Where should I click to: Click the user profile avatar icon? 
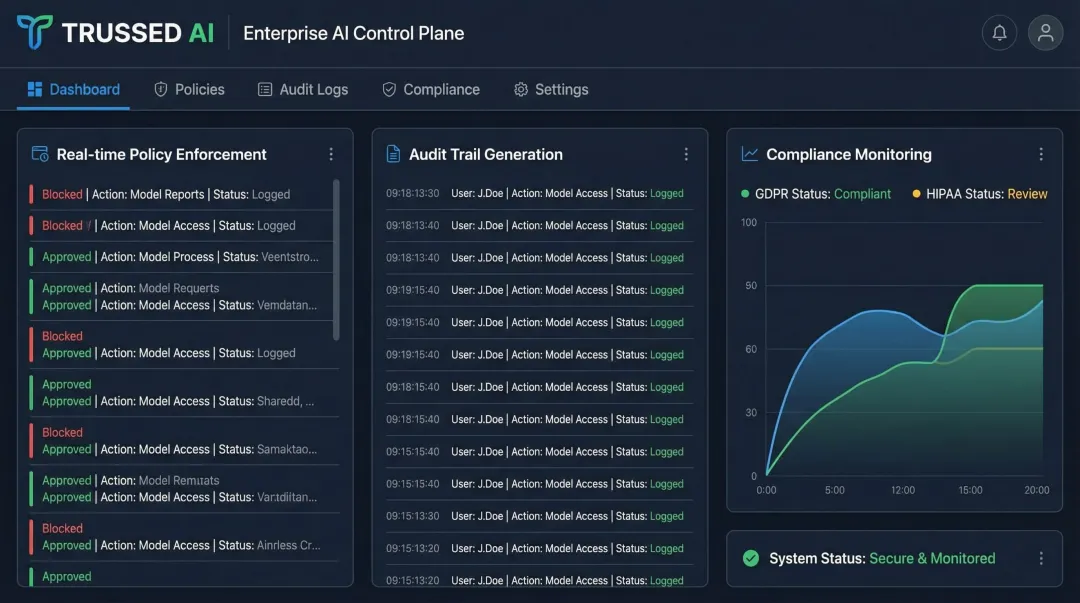pyautogui.click(x=1045, y=32)
